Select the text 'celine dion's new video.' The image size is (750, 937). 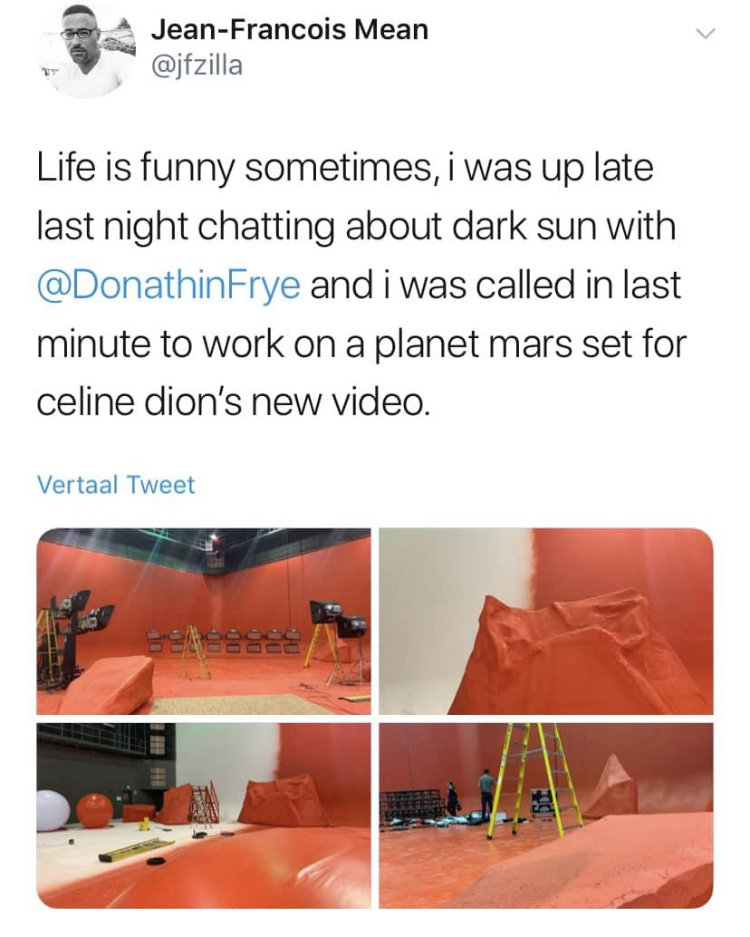click(233, 403)
